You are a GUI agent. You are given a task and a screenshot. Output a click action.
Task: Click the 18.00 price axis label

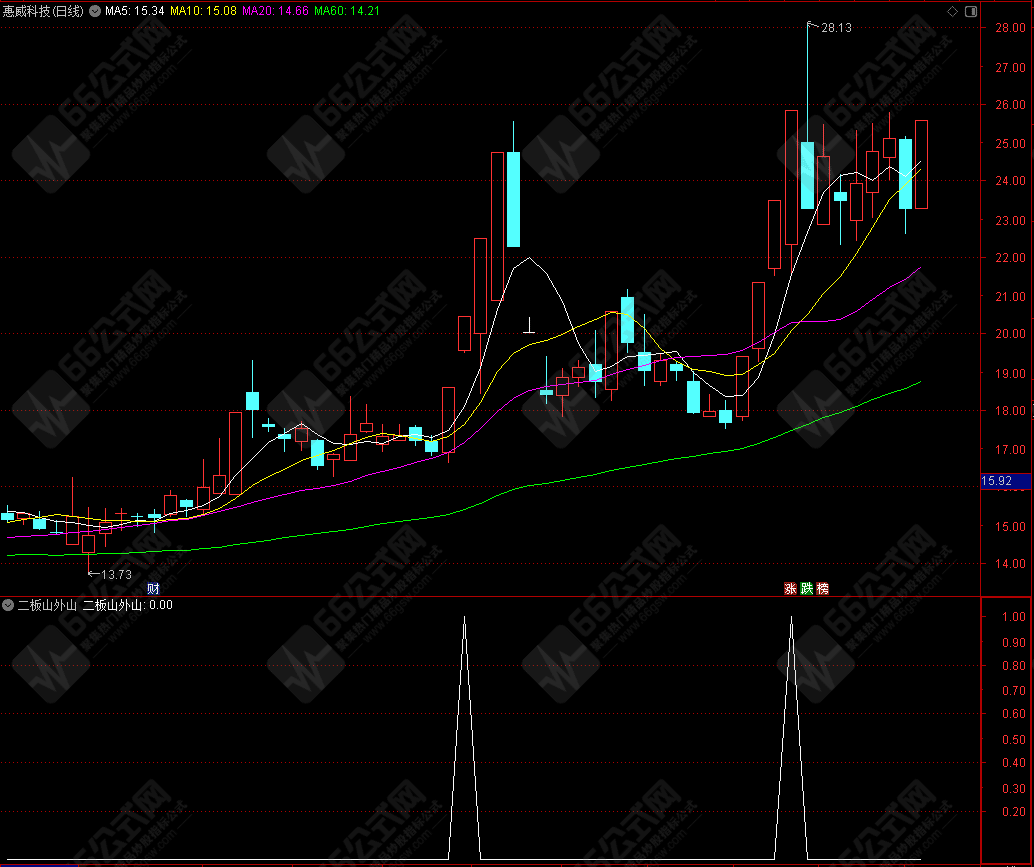click(1010, 410)
